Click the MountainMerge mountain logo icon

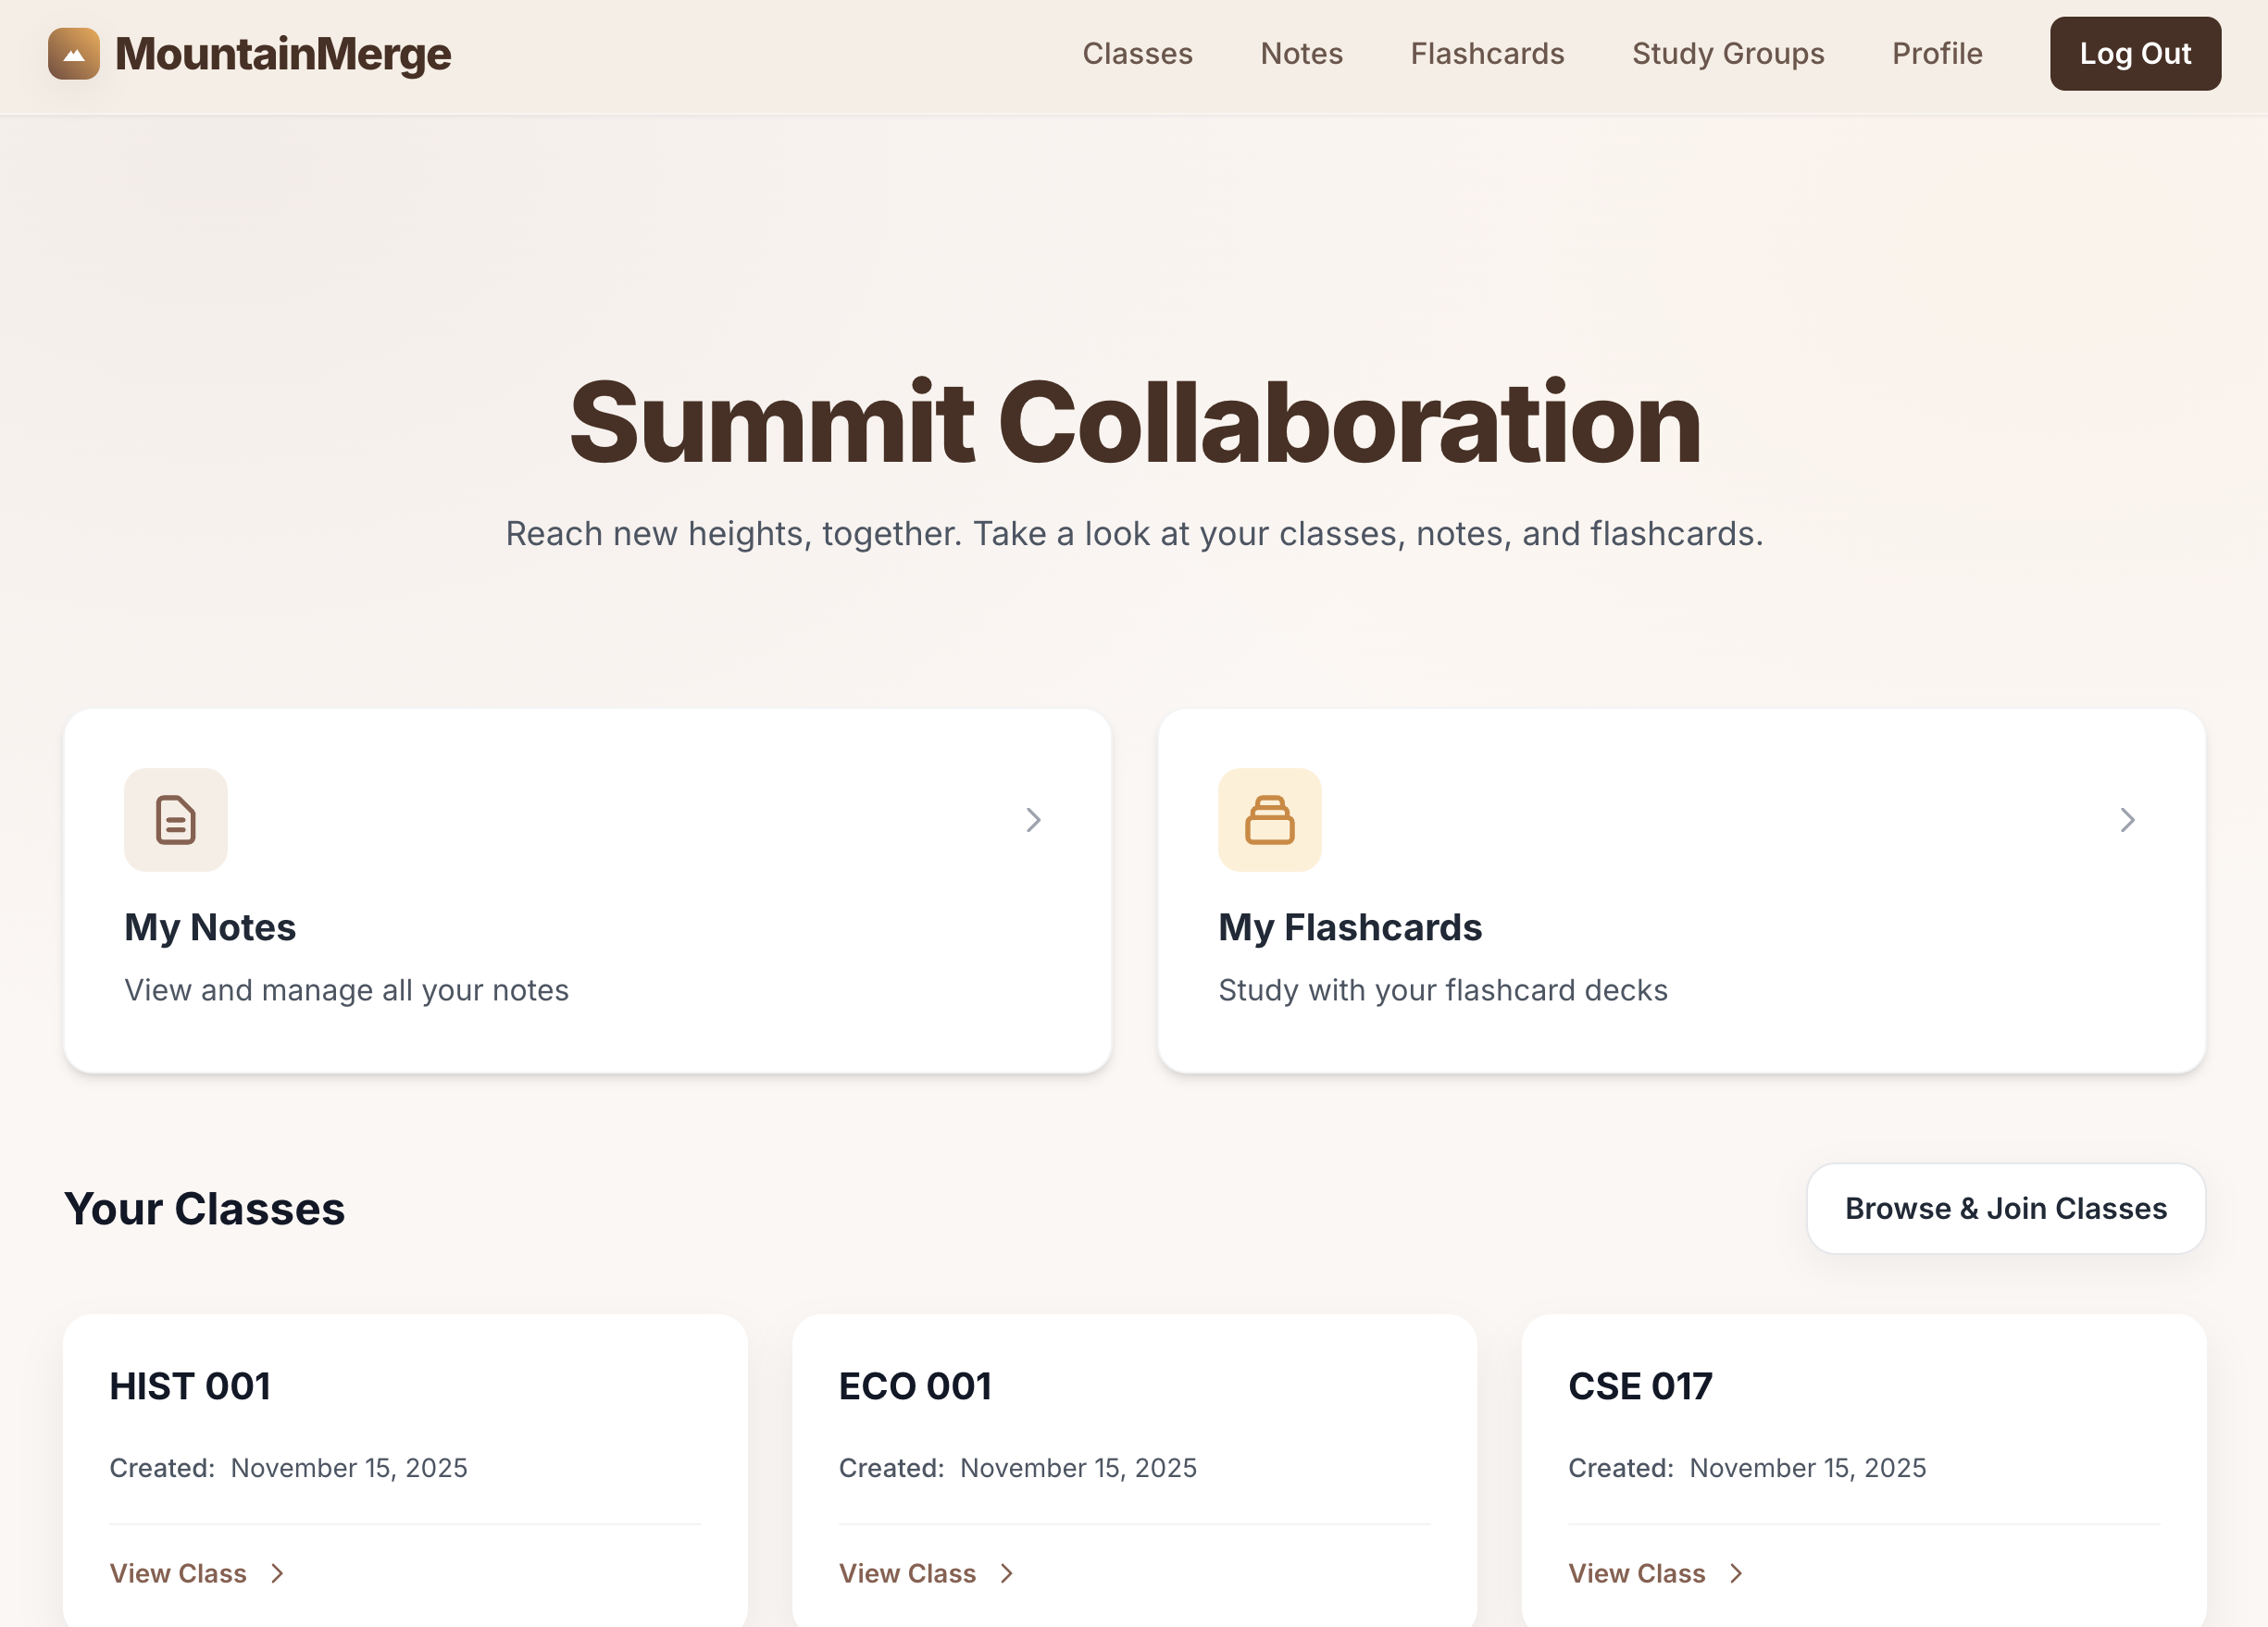point(73,54)
